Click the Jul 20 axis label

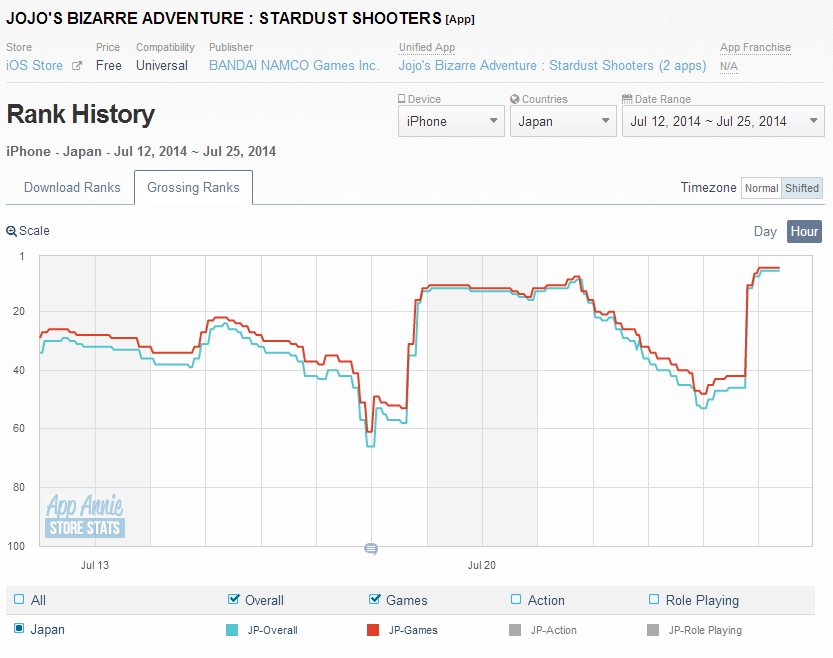(x=481, y=565)
